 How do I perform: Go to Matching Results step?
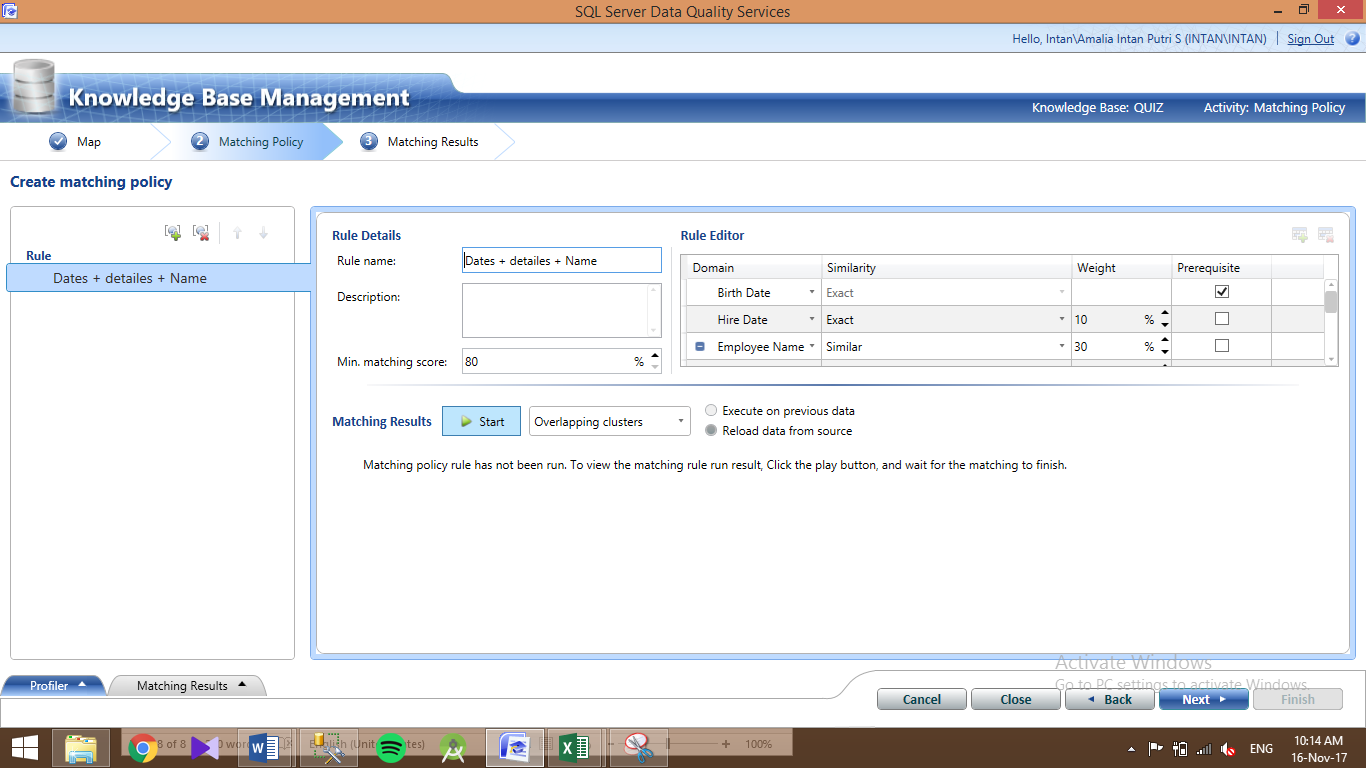420,142
